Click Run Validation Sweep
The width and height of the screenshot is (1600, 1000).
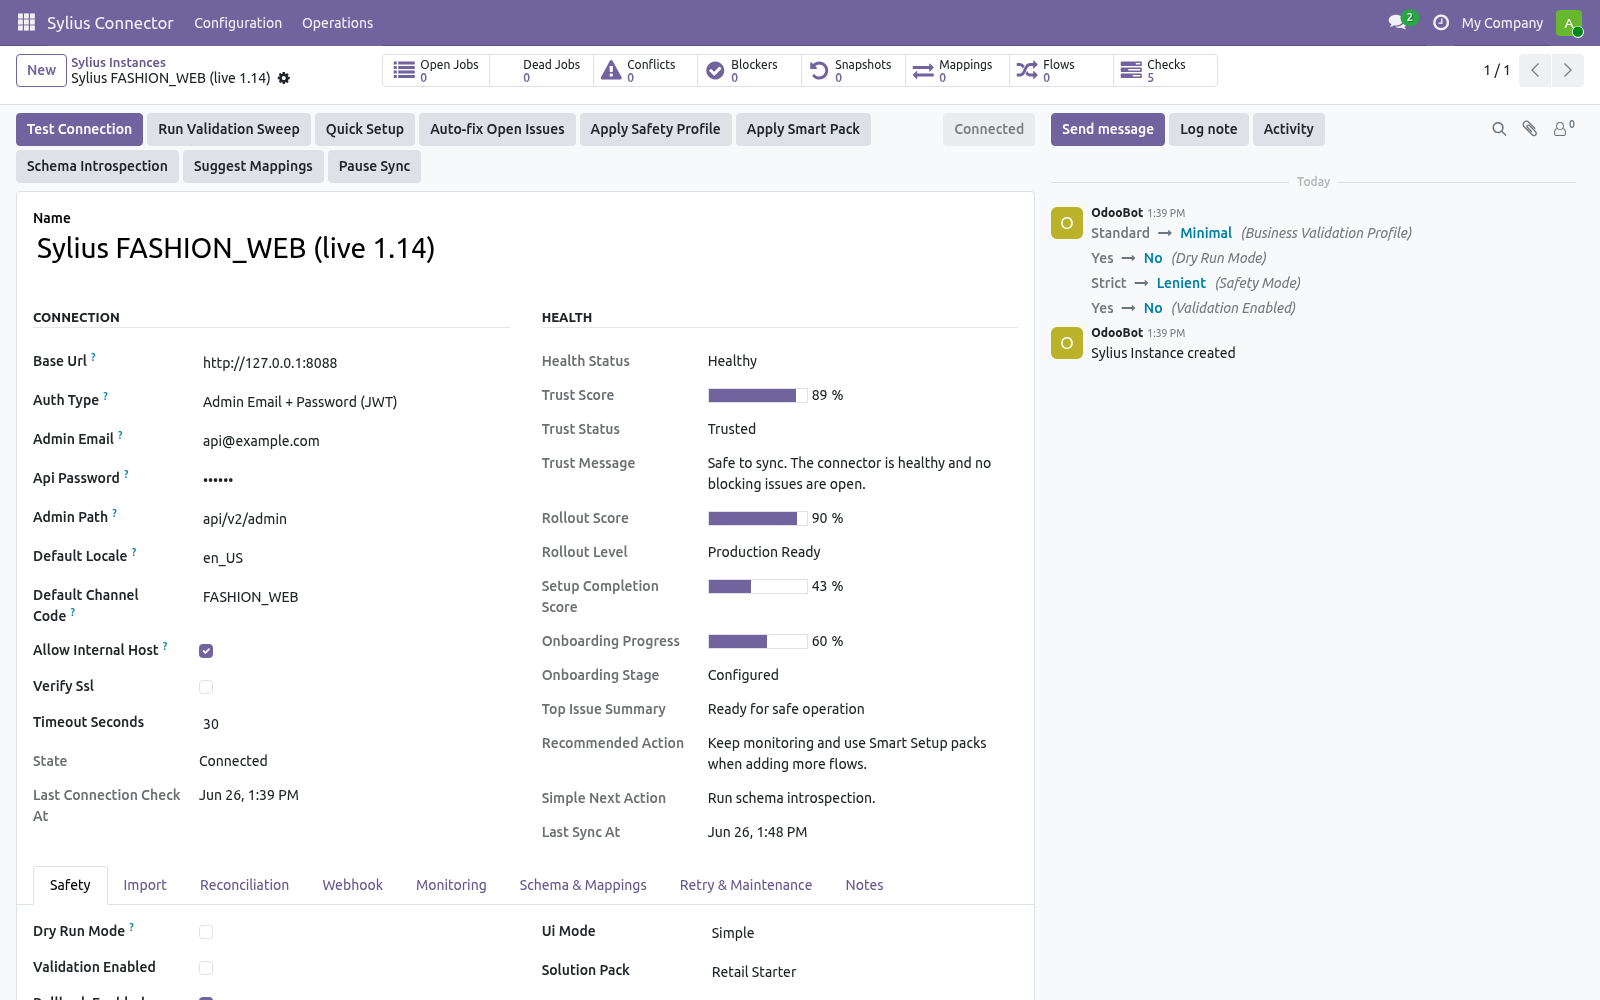tap(229, 129)
